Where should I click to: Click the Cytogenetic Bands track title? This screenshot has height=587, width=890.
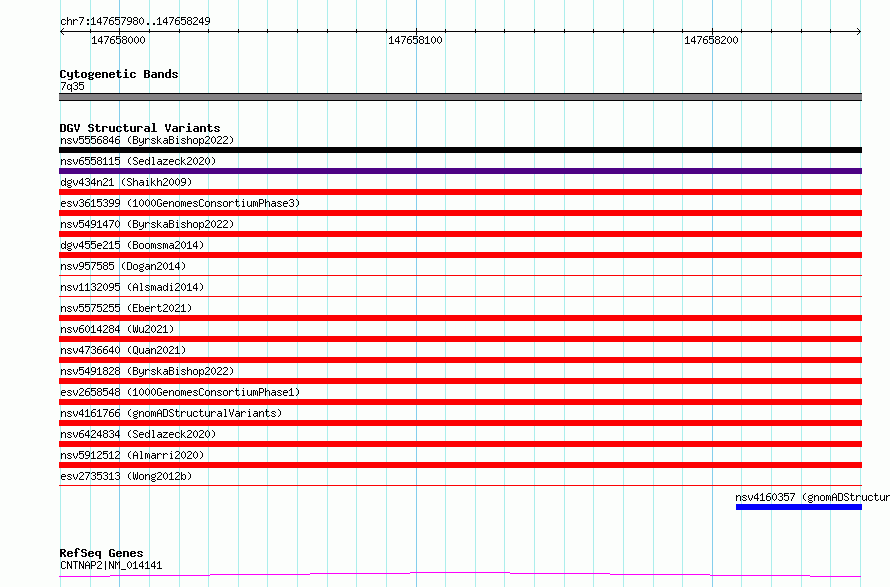point(119,74)
